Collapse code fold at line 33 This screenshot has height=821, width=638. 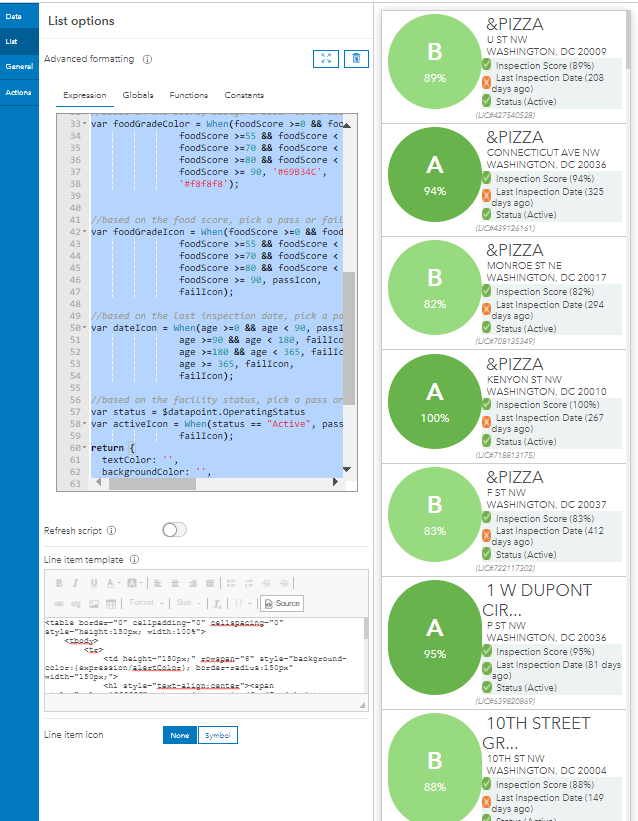pos(85,124)
